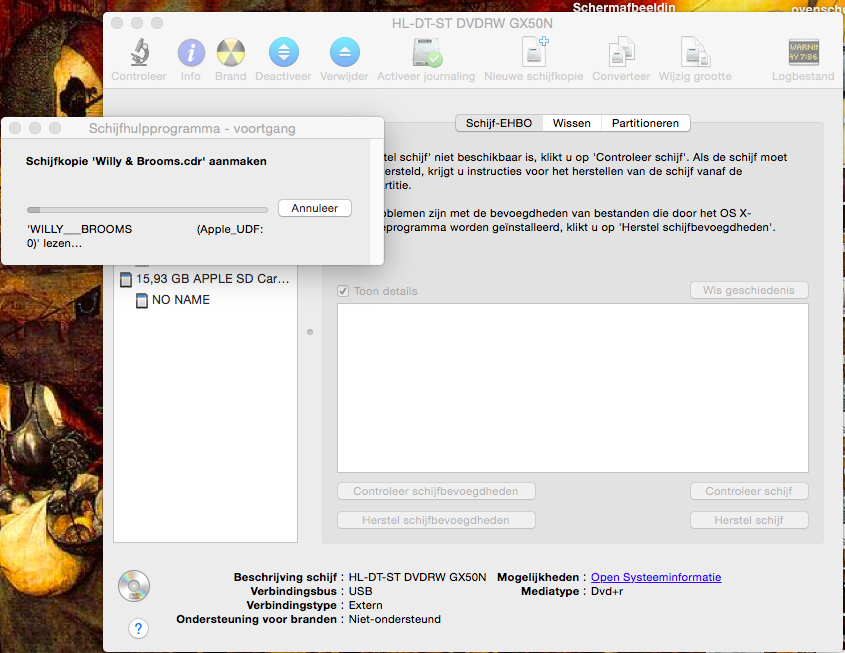Click the Verwijder eject icon

click(345, 52)
